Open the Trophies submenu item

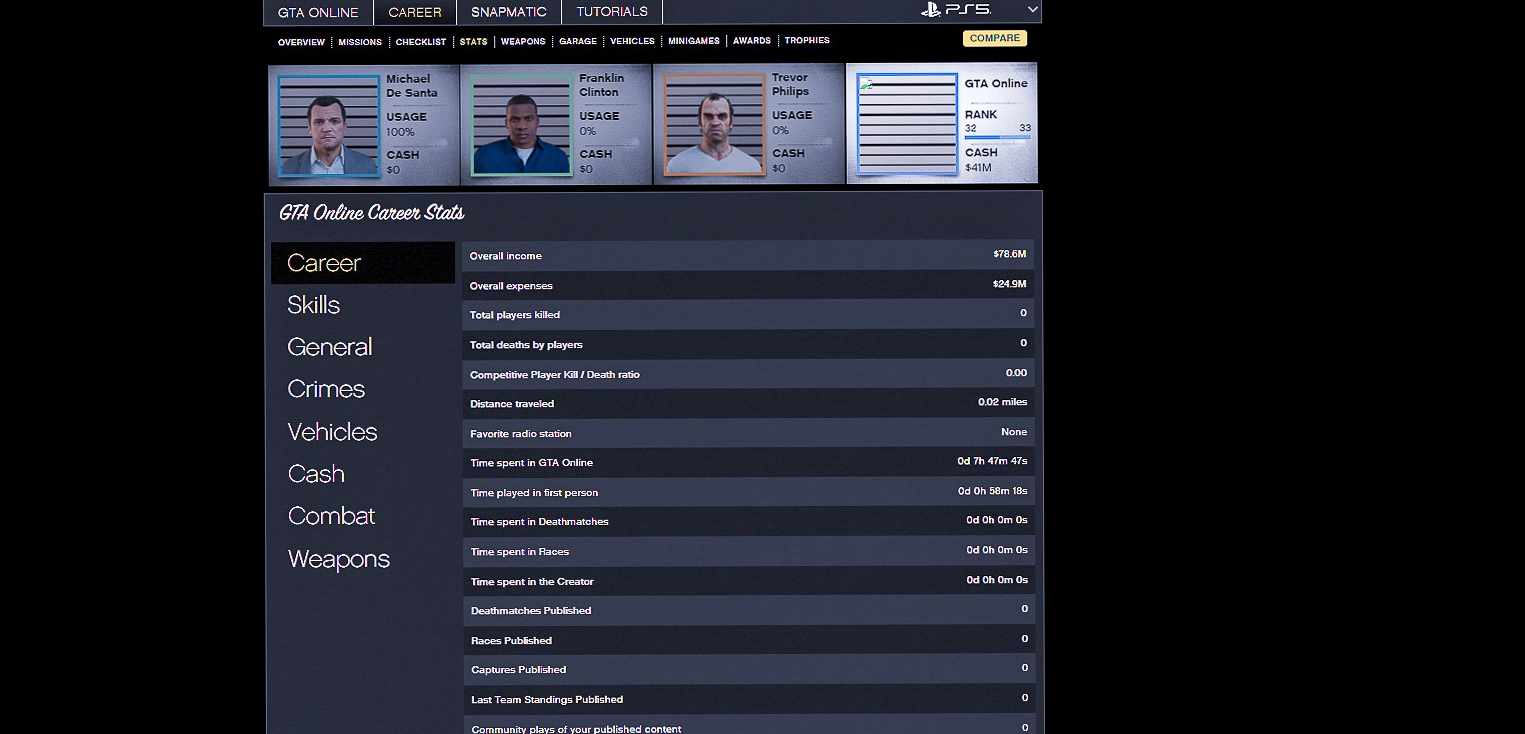click(807, 41)
